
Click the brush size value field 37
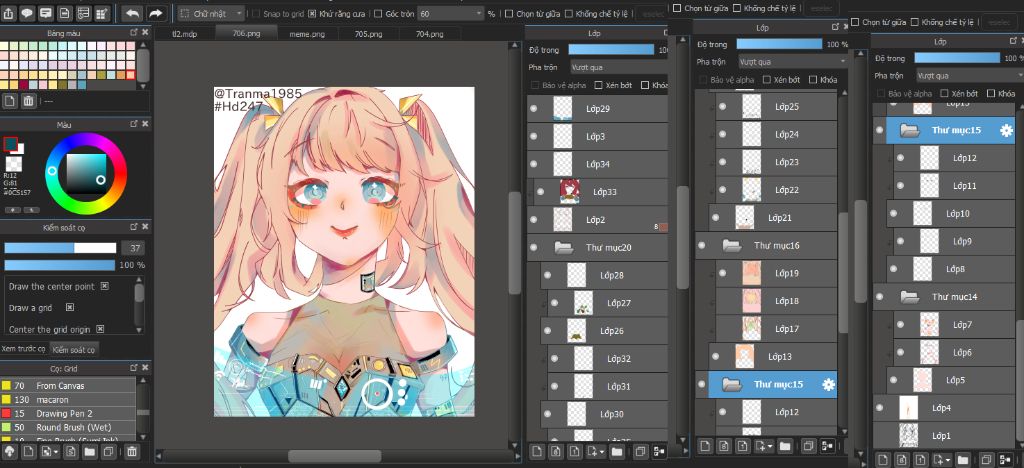point(133,248)
